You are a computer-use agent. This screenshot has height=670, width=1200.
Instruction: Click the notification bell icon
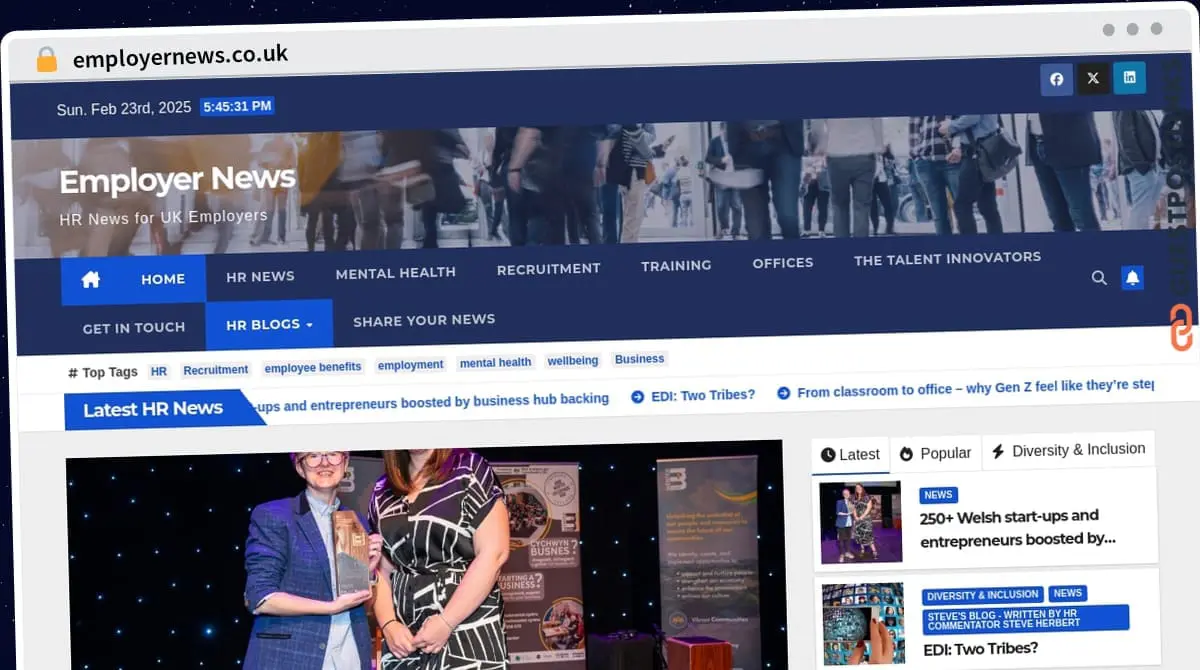pos(1132,278)
